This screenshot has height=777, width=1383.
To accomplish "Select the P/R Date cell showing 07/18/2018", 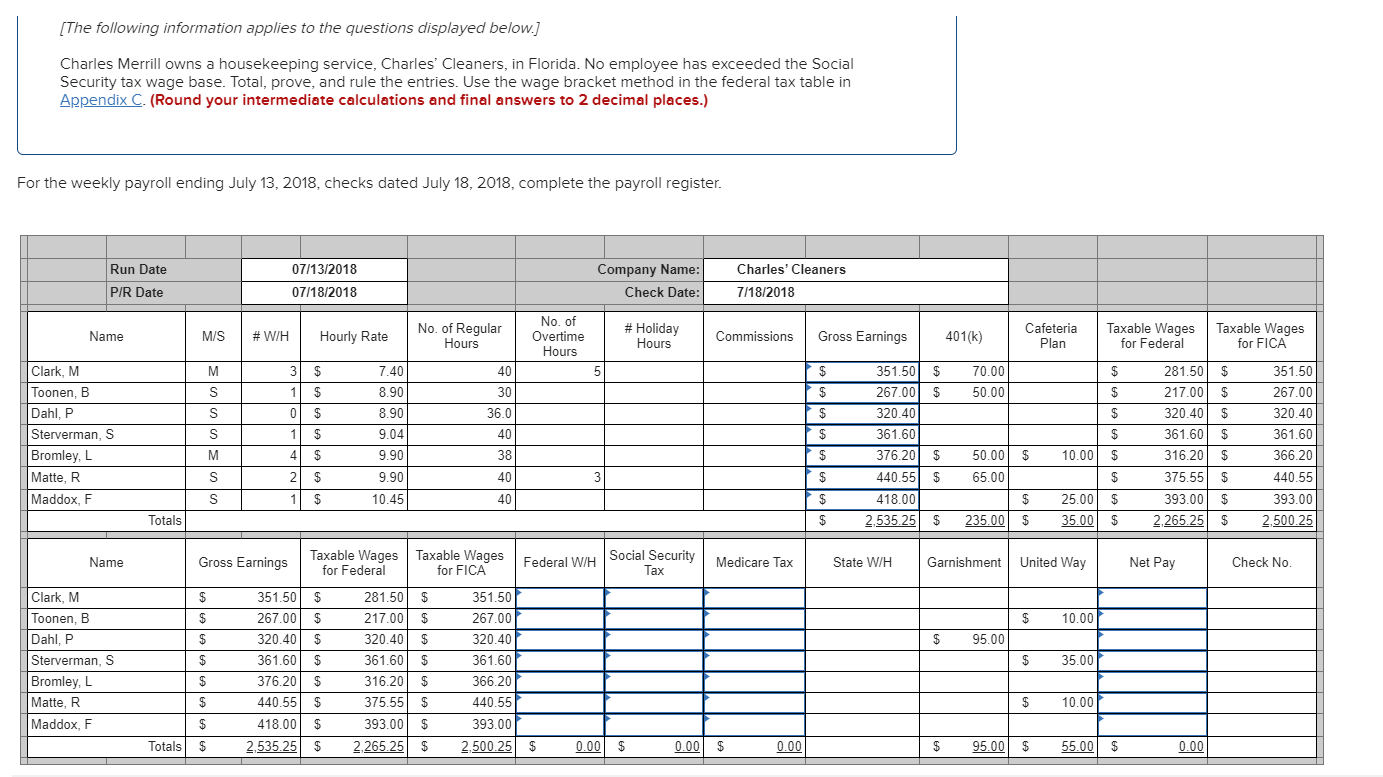I will pos(323,292).
